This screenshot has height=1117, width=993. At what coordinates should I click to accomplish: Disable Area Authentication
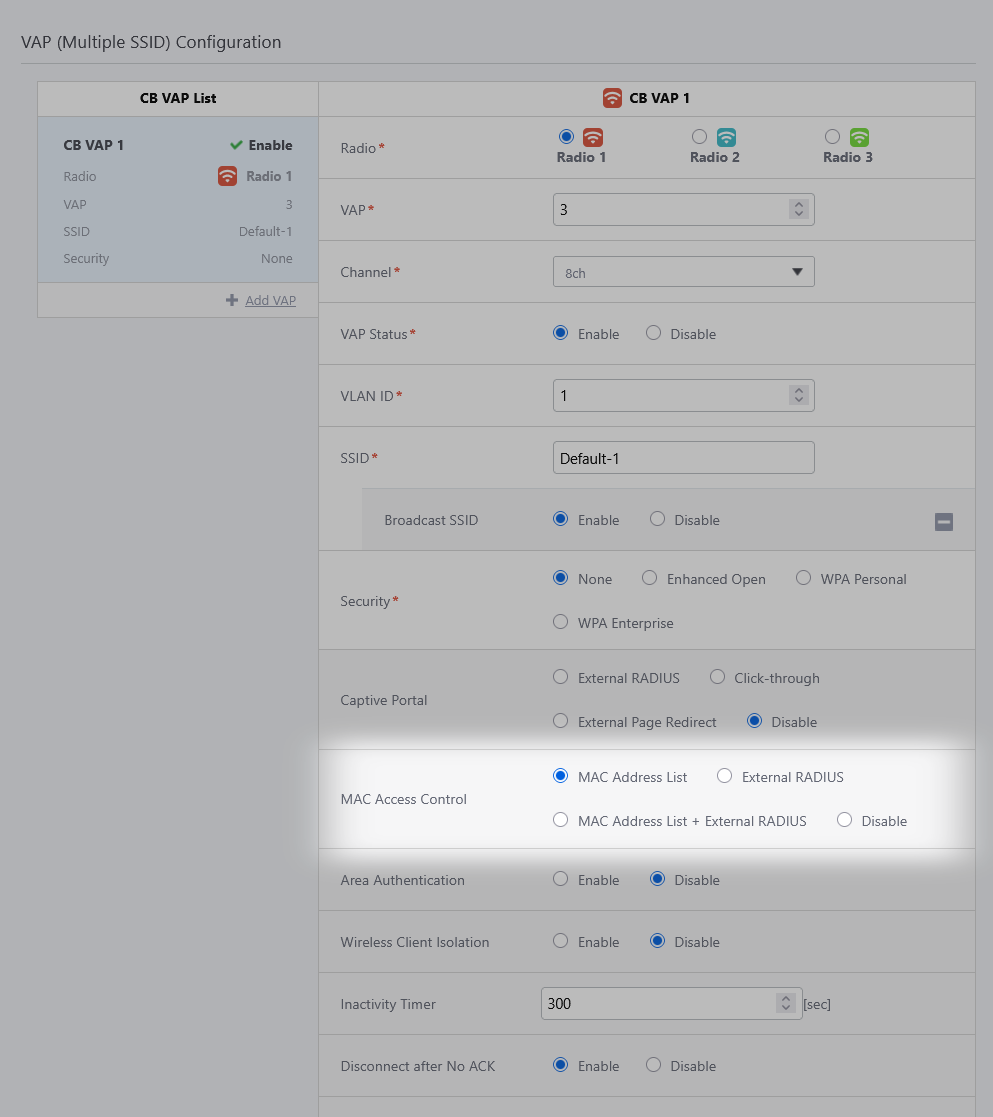[657, 879]
